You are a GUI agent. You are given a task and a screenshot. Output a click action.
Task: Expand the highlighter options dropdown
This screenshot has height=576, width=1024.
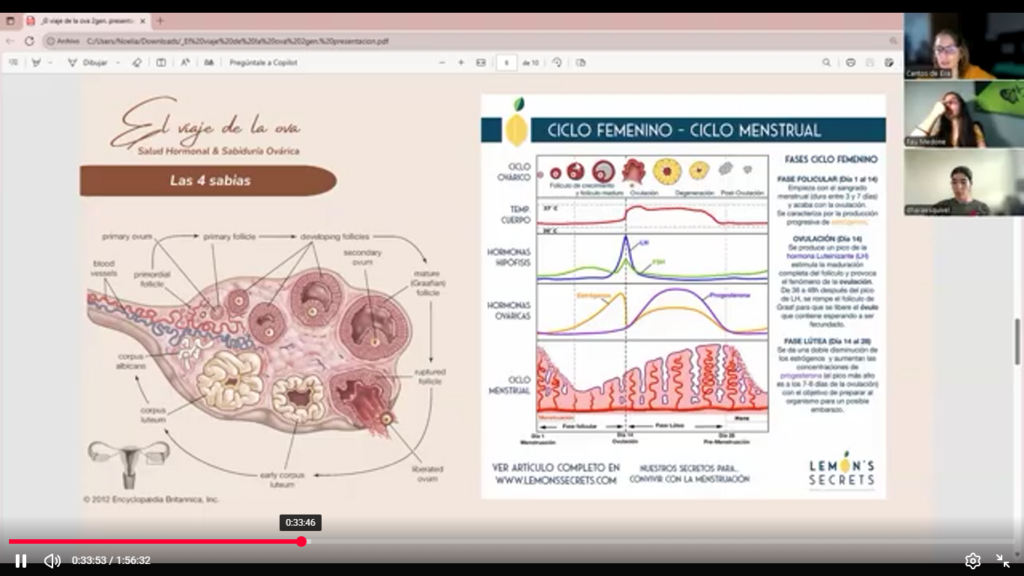[50, 62]
